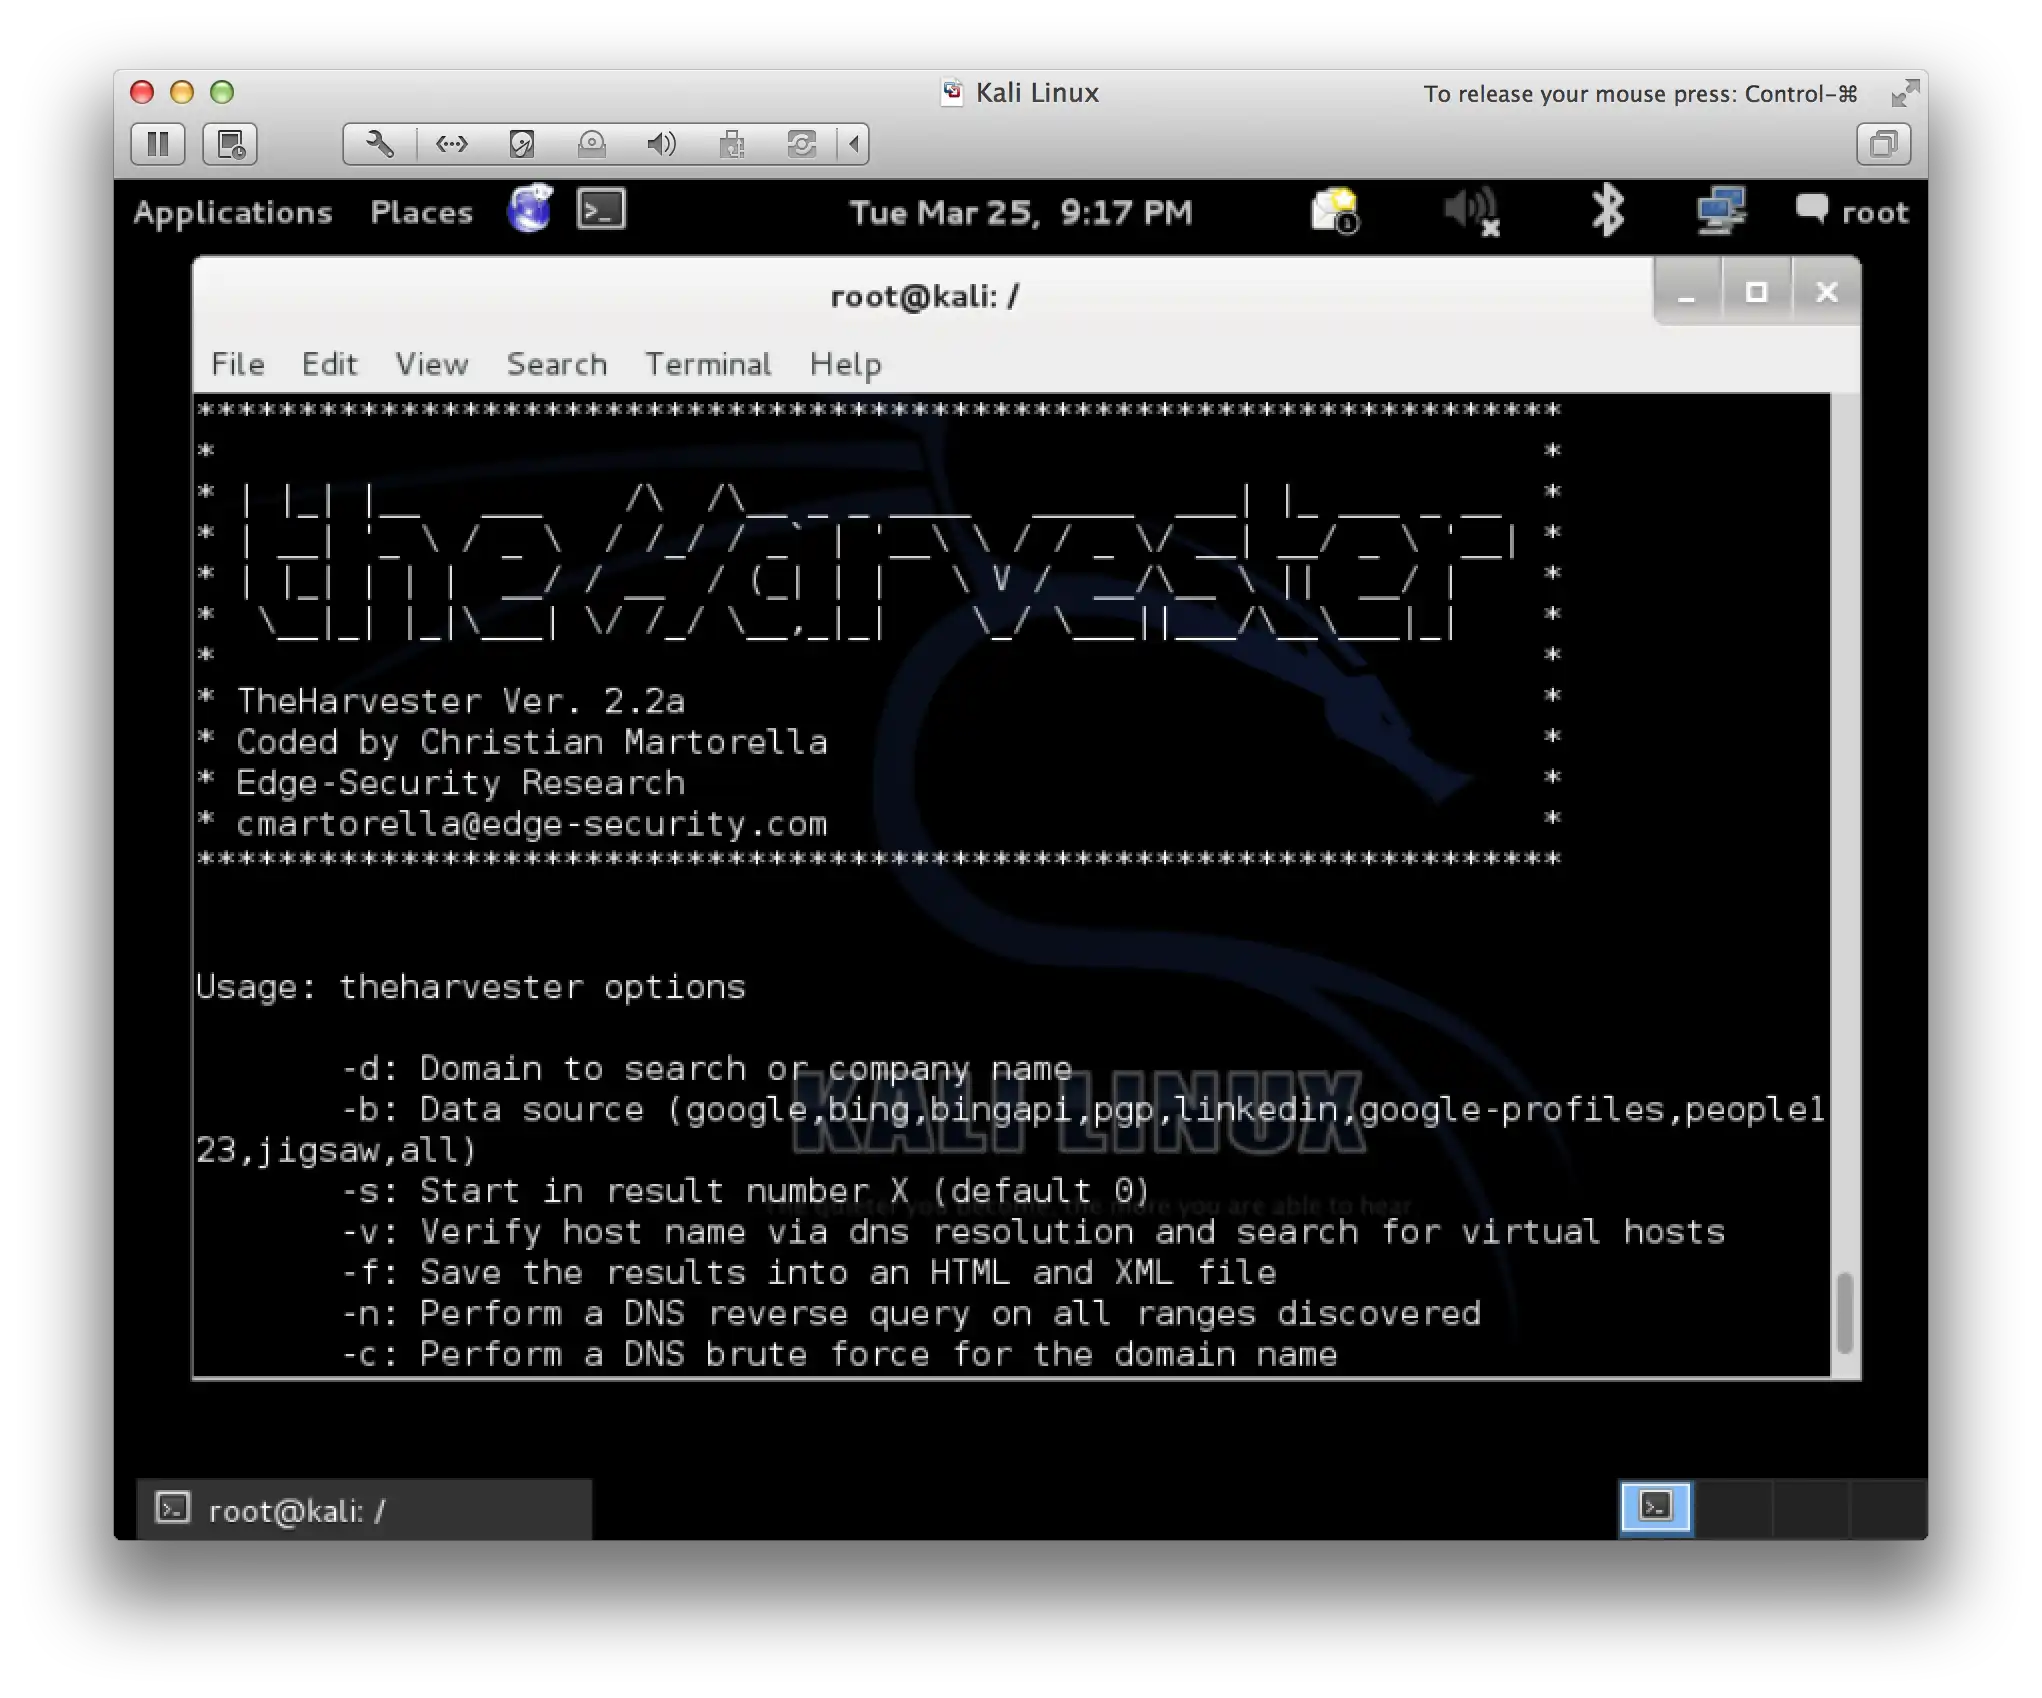Click the network adapter arrows icon
Screen dimensions: 2042x1698
[x=451, y=144]
